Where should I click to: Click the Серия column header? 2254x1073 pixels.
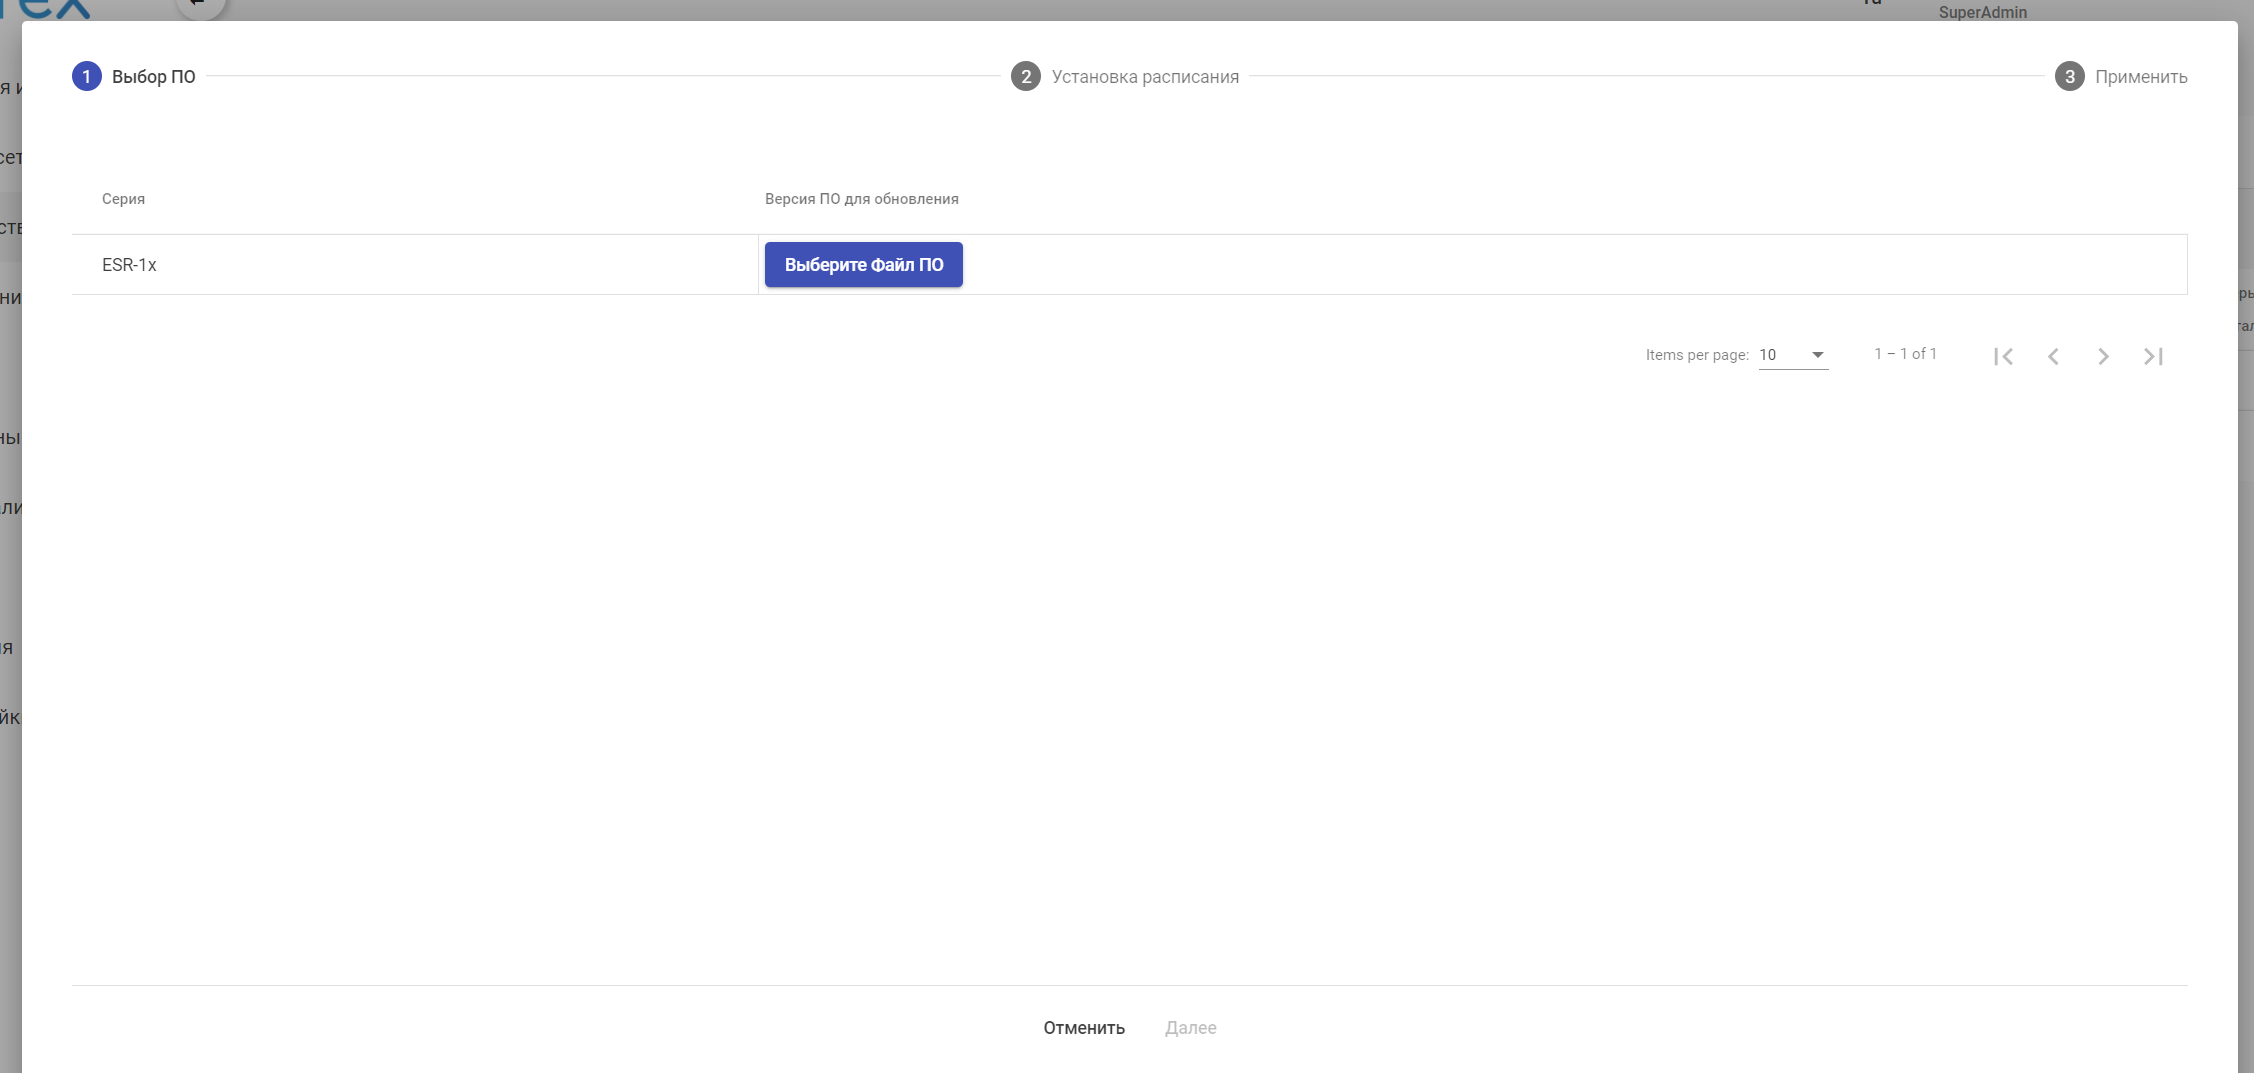[123, 199]
